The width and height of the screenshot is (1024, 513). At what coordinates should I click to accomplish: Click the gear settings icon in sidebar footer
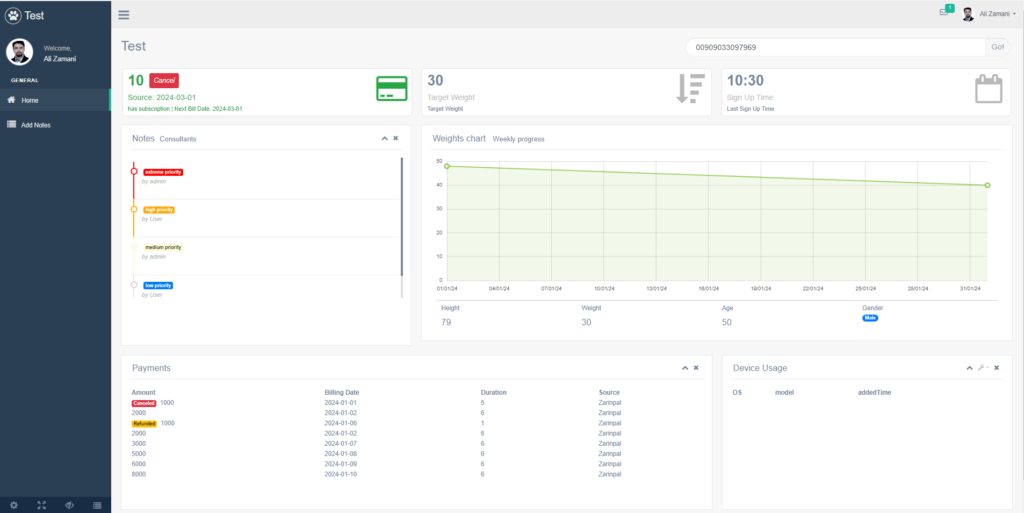tap(14, 505)
